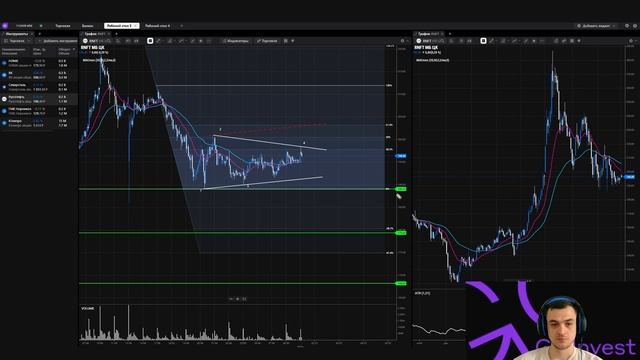Select the Инструменты panel tab
This screenshot has width=640, height=360.
pos(16,34)
